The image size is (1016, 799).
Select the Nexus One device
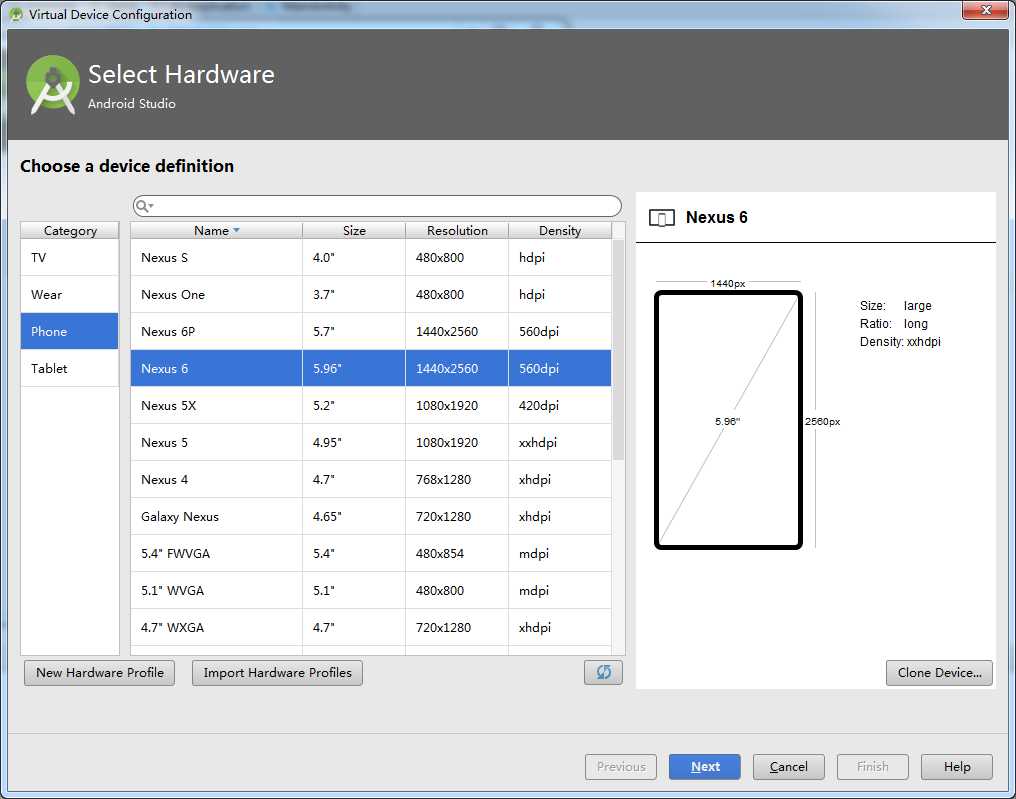pos(371,294)
